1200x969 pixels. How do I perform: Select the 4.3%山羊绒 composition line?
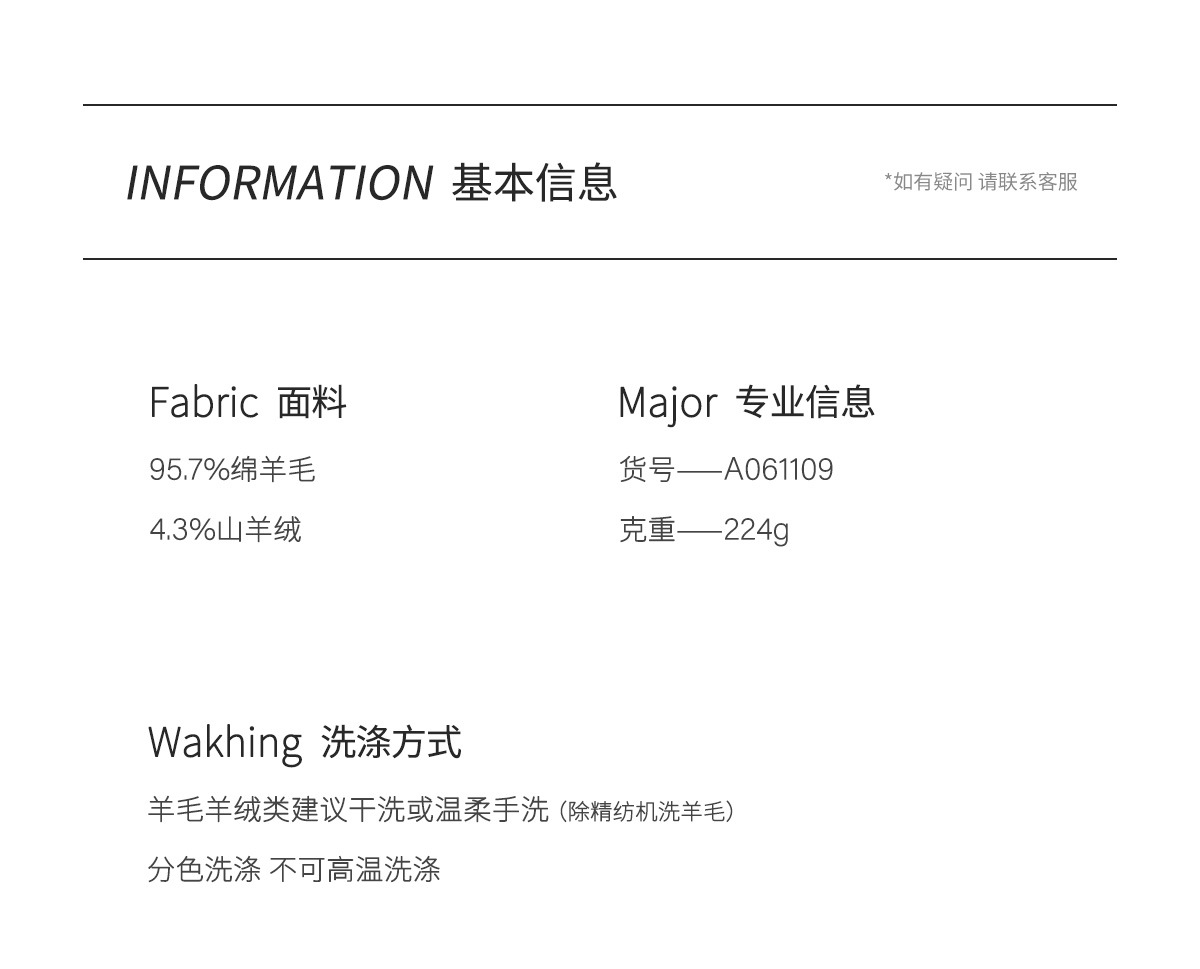(225, 529)
